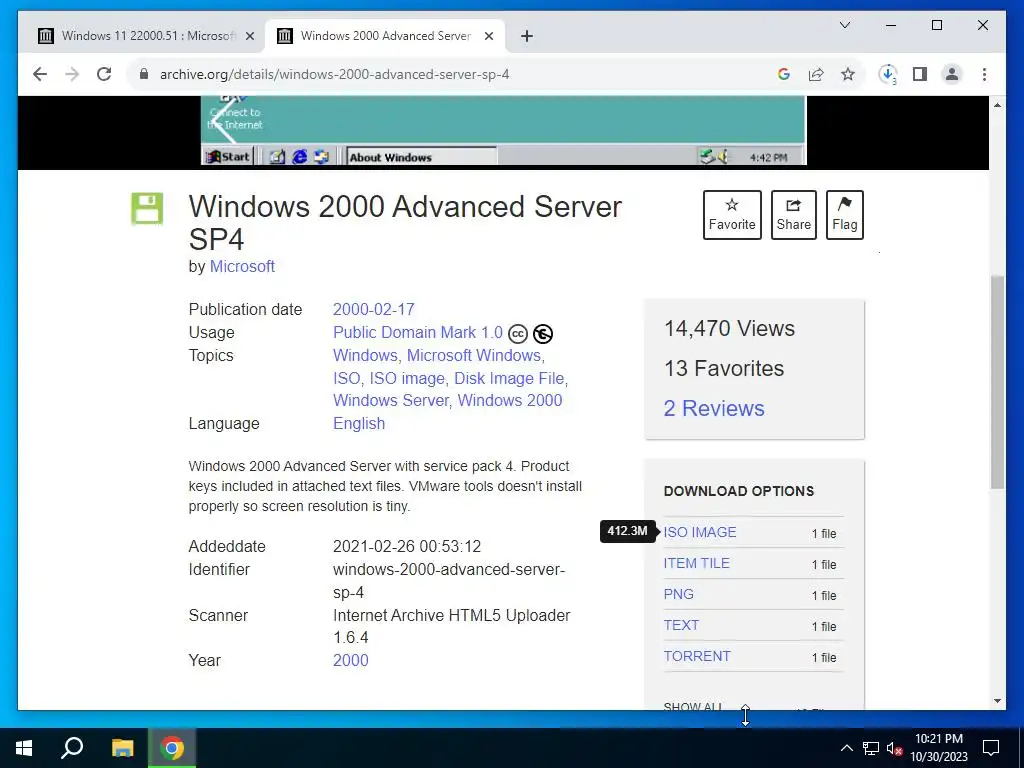Download the ISO IMAGE option
Image resolution: width=1024 pixels, height=768 pixels.
click(x=700, y=532)
